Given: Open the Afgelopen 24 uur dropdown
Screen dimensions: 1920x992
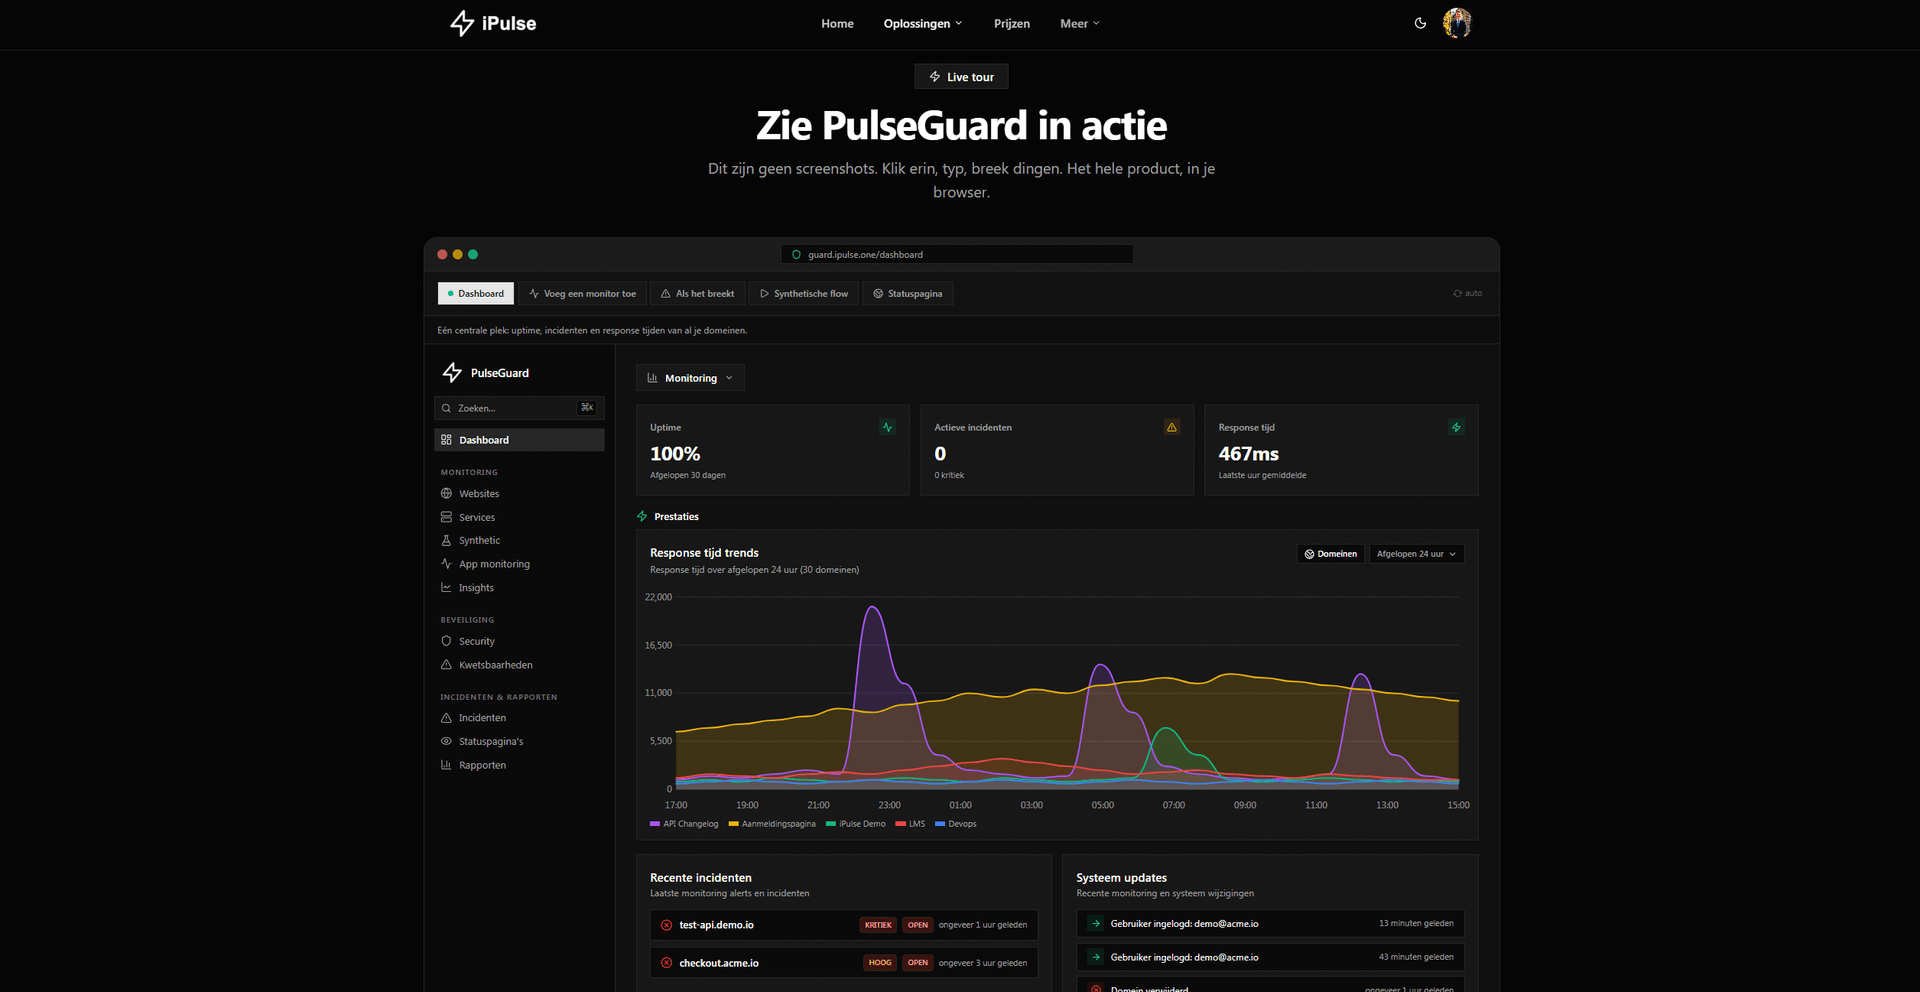Looking at the screenshot, I should point(1416,554).
